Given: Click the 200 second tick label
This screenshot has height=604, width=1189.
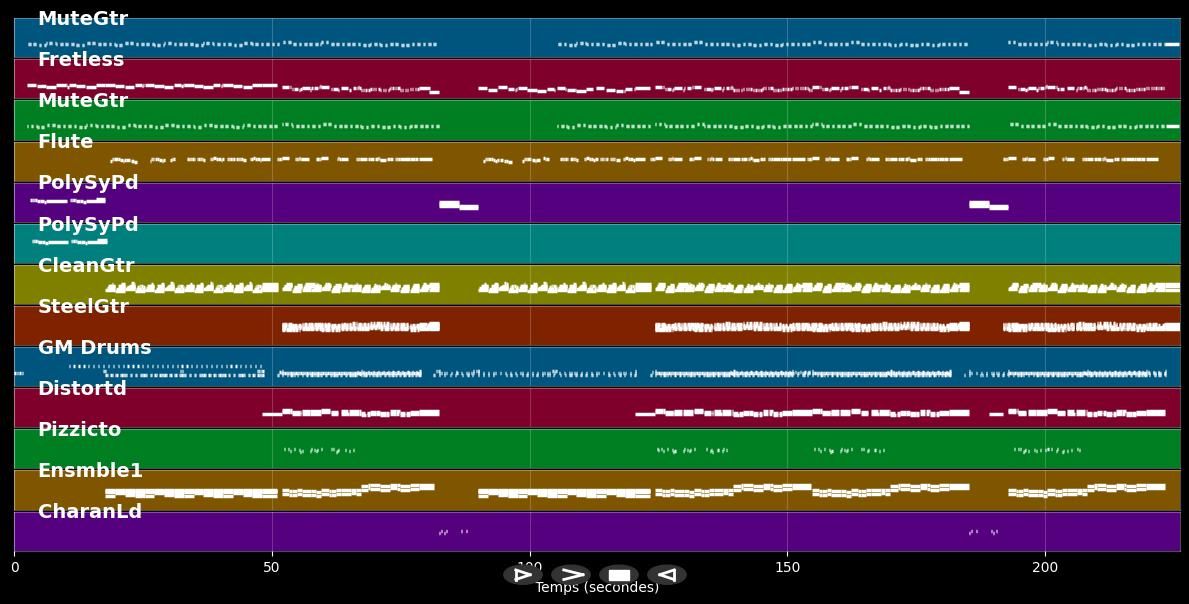Looking at the screenshot, I should (x=1045, y=568).
